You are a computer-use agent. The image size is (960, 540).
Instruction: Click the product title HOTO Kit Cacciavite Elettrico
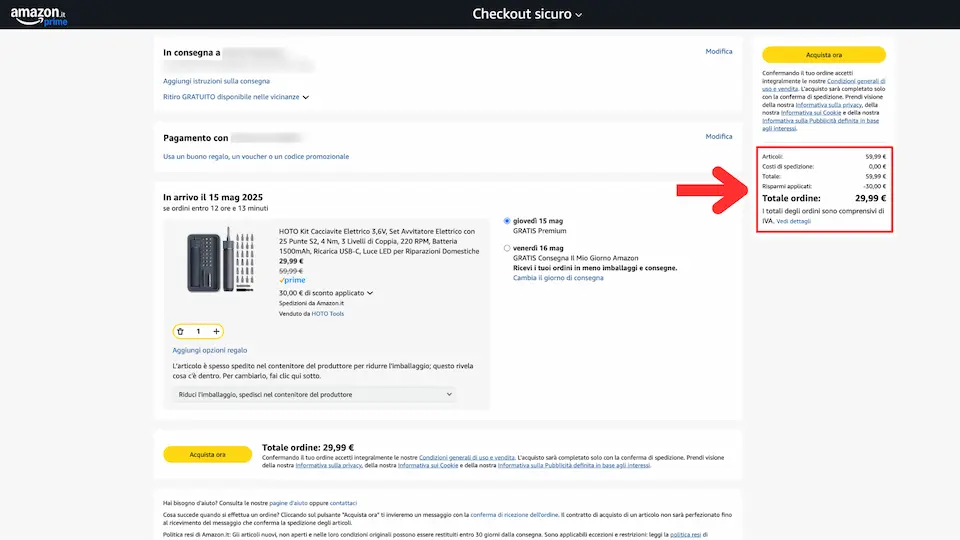(x=379, y=241)
